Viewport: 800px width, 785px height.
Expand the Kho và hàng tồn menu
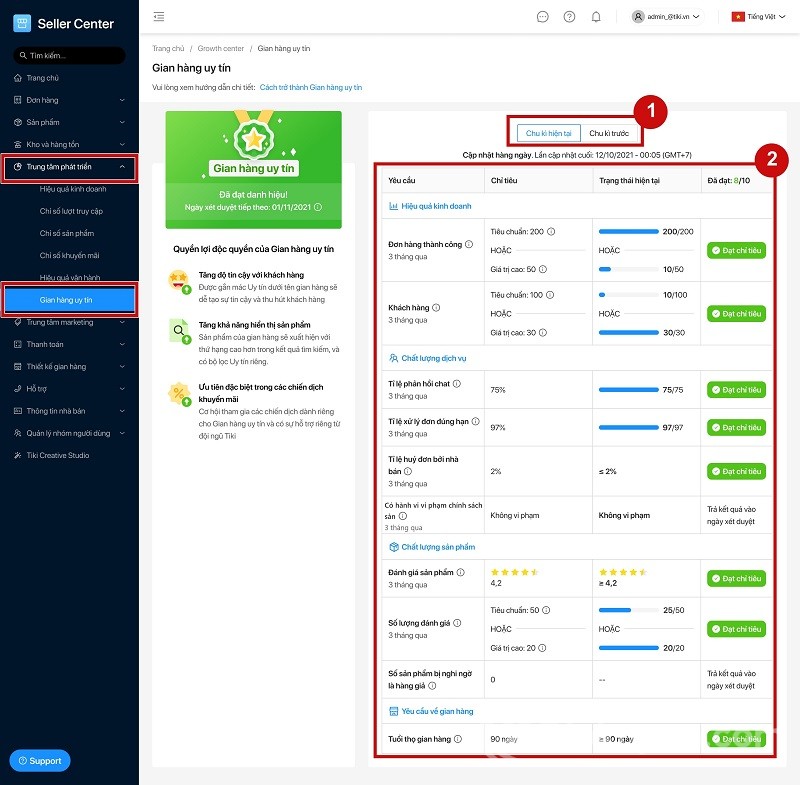point(122,144)
